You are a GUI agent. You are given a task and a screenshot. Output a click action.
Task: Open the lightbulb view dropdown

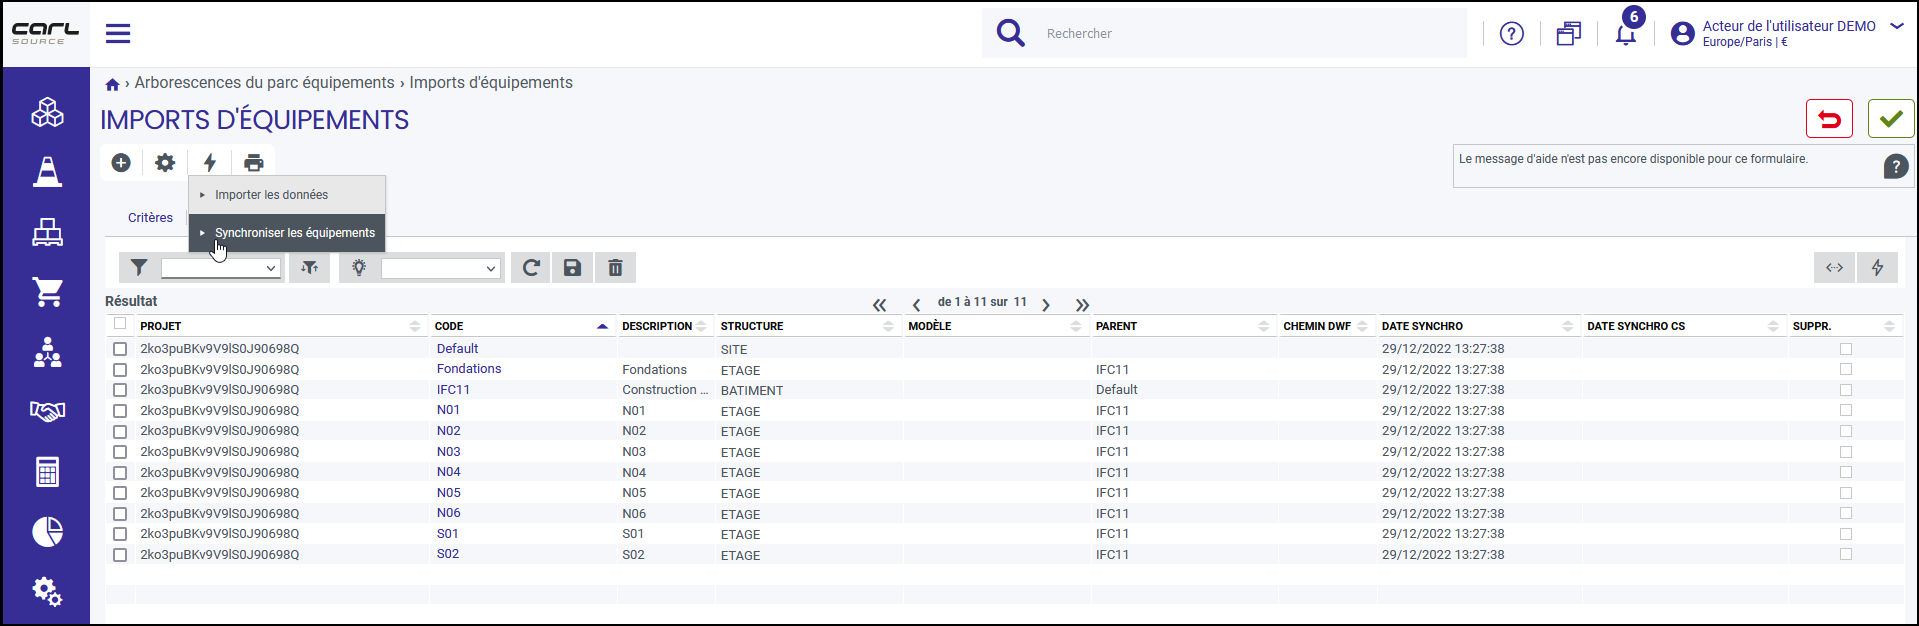click(440, 268)
